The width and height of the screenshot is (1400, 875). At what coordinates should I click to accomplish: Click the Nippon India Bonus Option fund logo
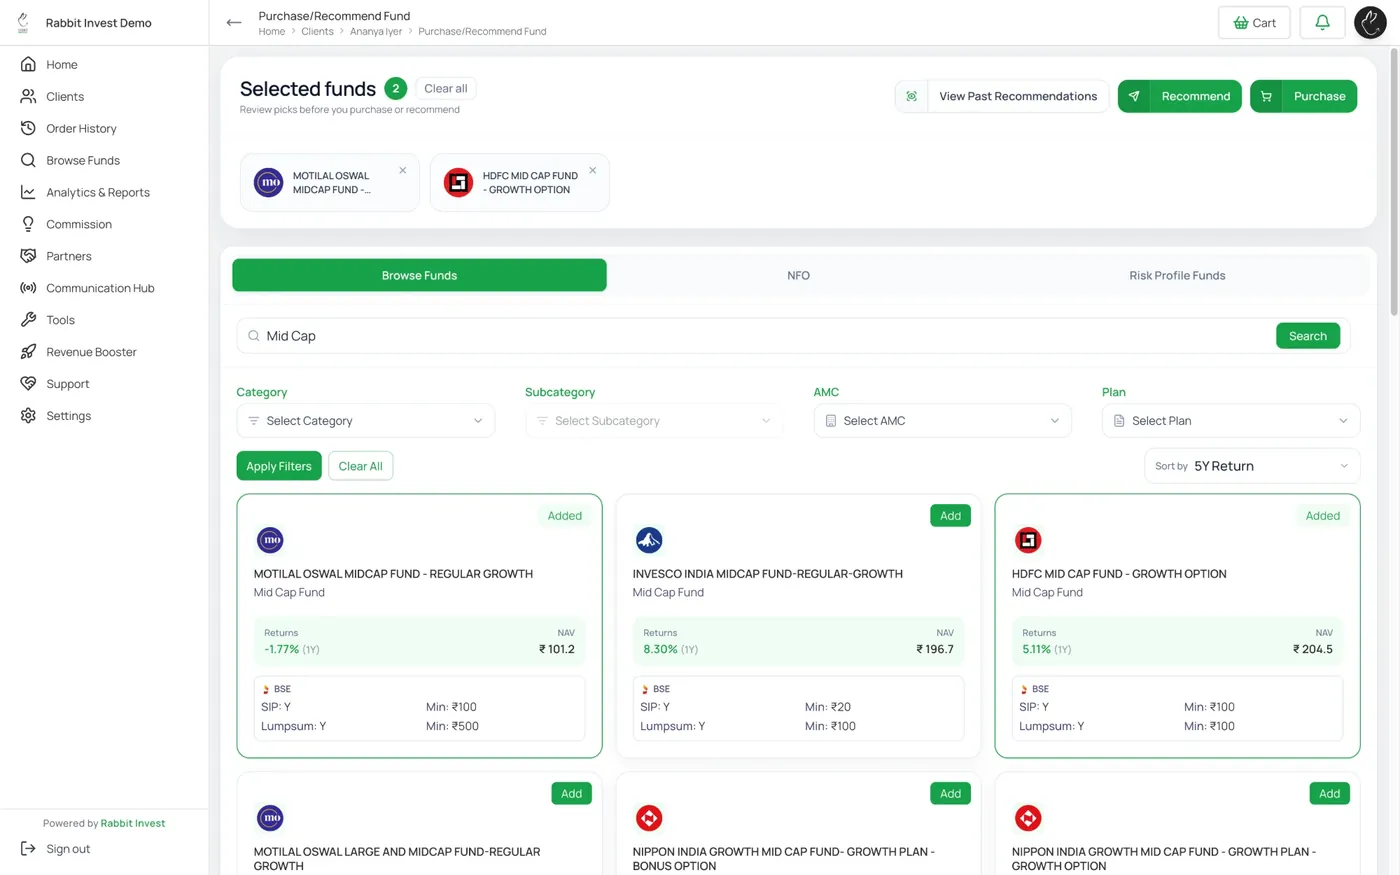tap(649, 818)
